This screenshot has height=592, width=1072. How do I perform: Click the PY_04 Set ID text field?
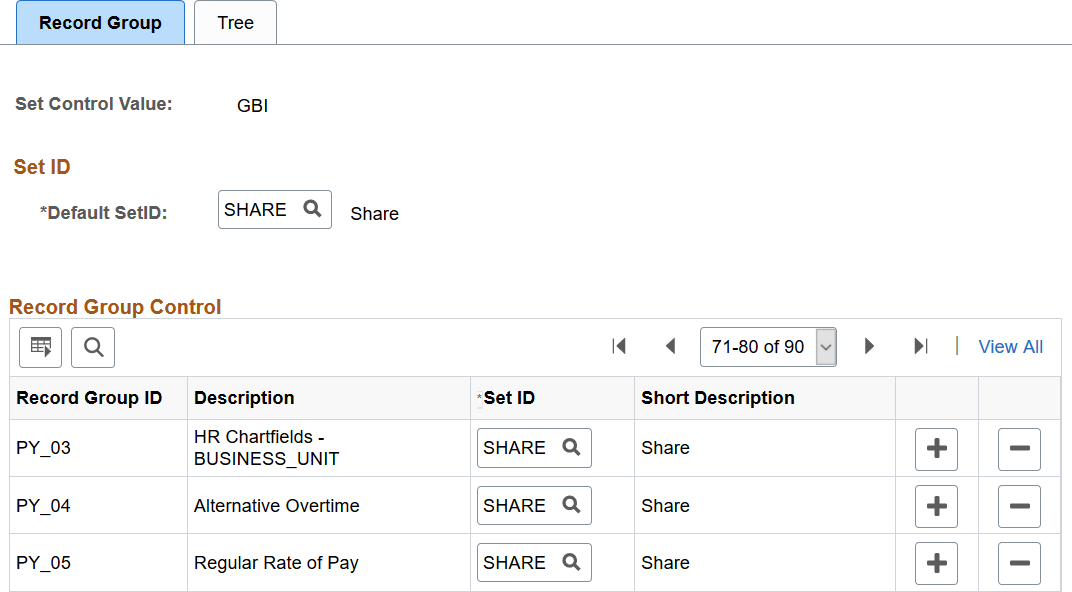pos(518,505)
